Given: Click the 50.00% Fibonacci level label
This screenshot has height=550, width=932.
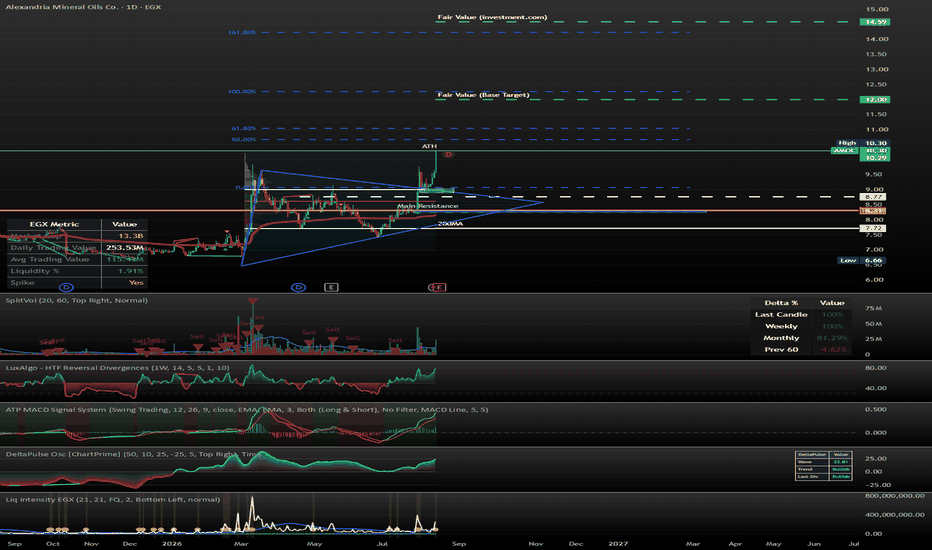Looking at the screenshot, I should tap(244, 140).
